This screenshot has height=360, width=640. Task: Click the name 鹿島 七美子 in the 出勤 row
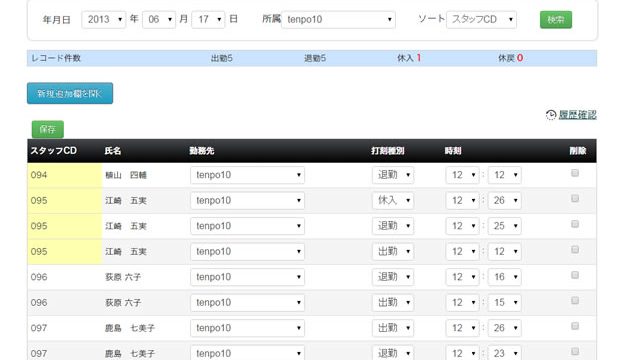[x=130, y=328]
